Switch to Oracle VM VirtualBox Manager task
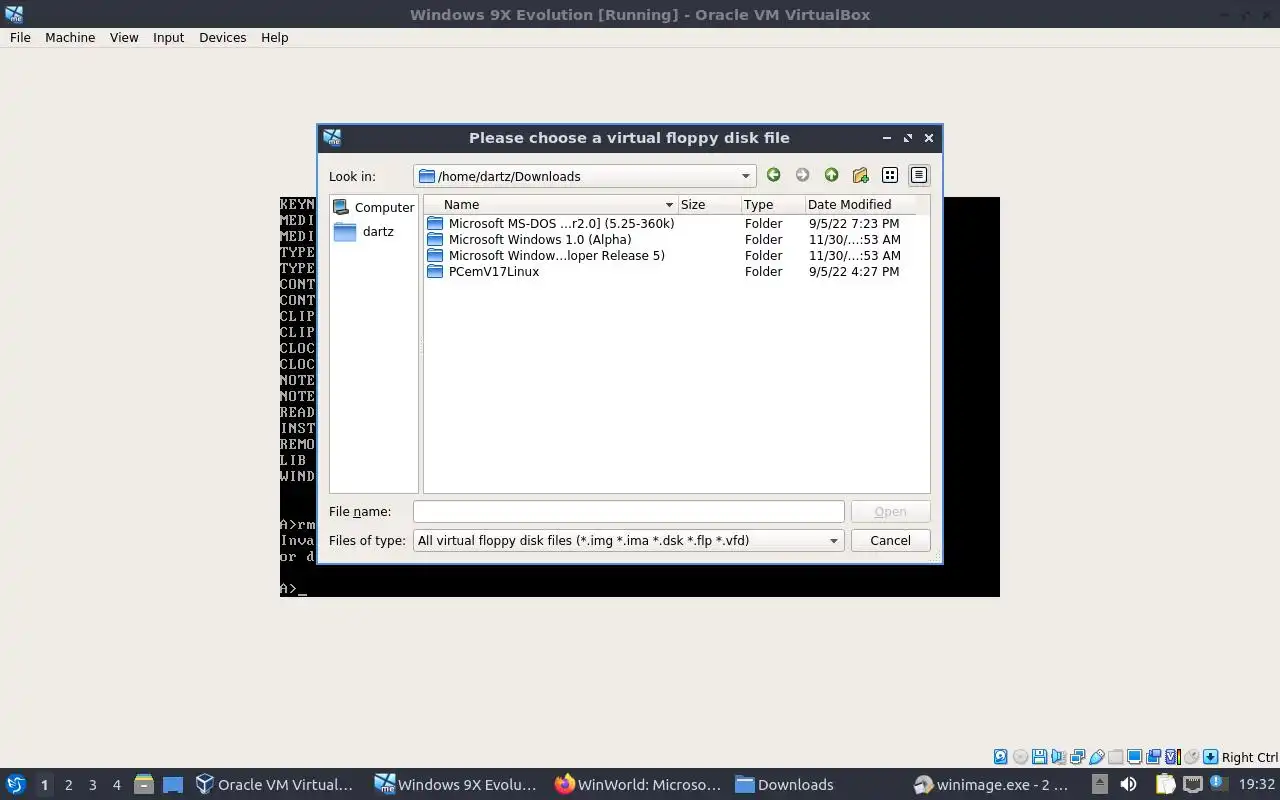This screenshot has width=1280, height=800. point(275,784)
